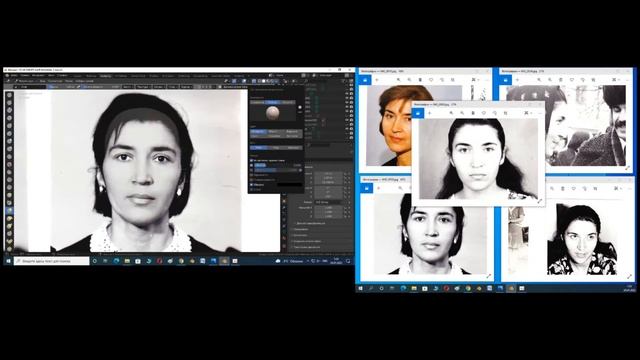Image resolution: width=640 pixels, height=360 pixels.
Task: Click blue 'all photos' button in short-haired woman viewer
Action: coord(366,188)
